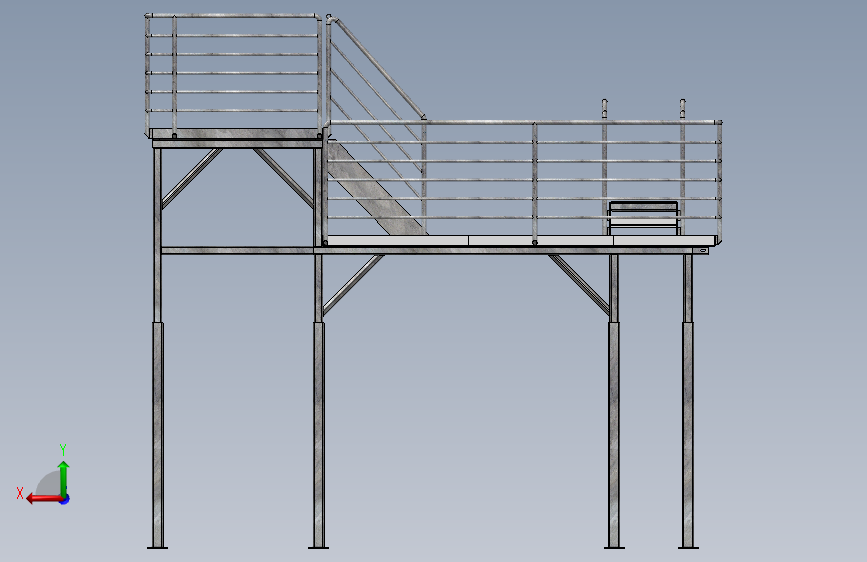Viewport: 867px width, 562px height.
Task: Select the far-right support leg of the structure
Action: pyautogui.click(x=688, y=401)
